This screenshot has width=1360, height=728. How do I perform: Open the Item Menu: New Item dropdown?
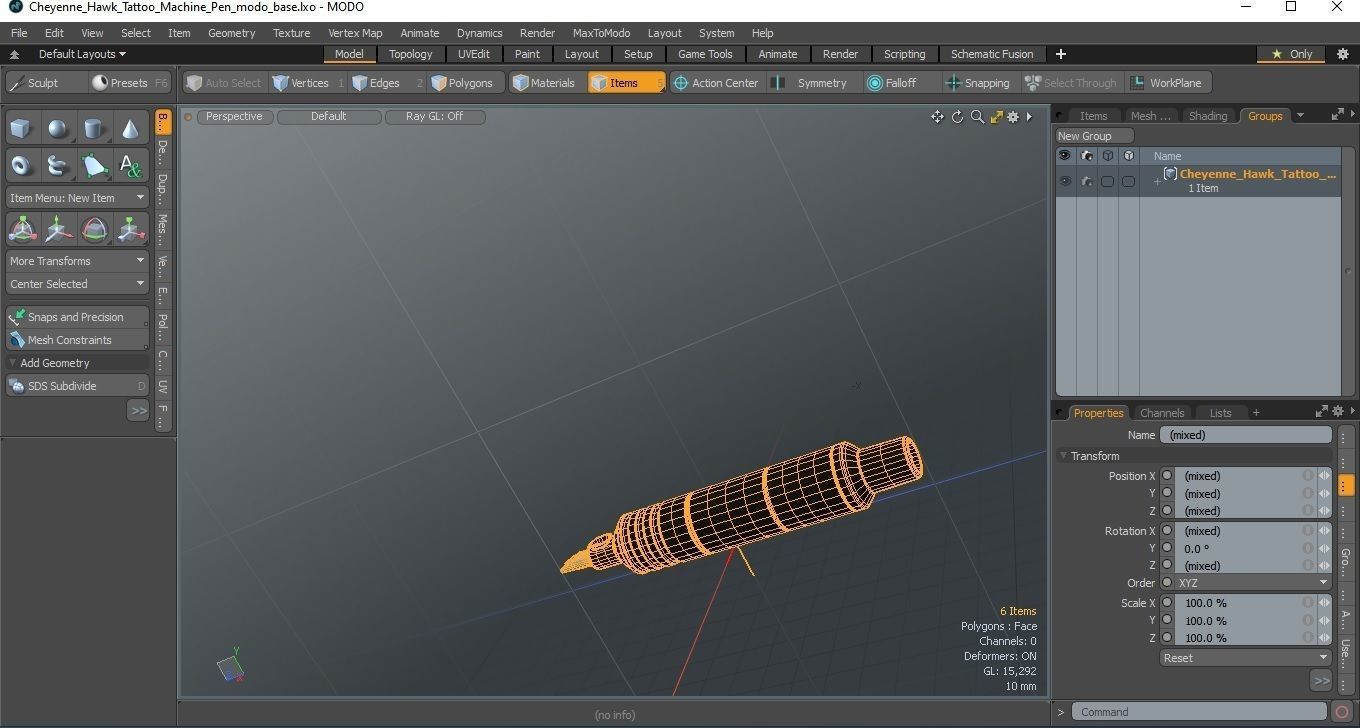tap(76, 197)
